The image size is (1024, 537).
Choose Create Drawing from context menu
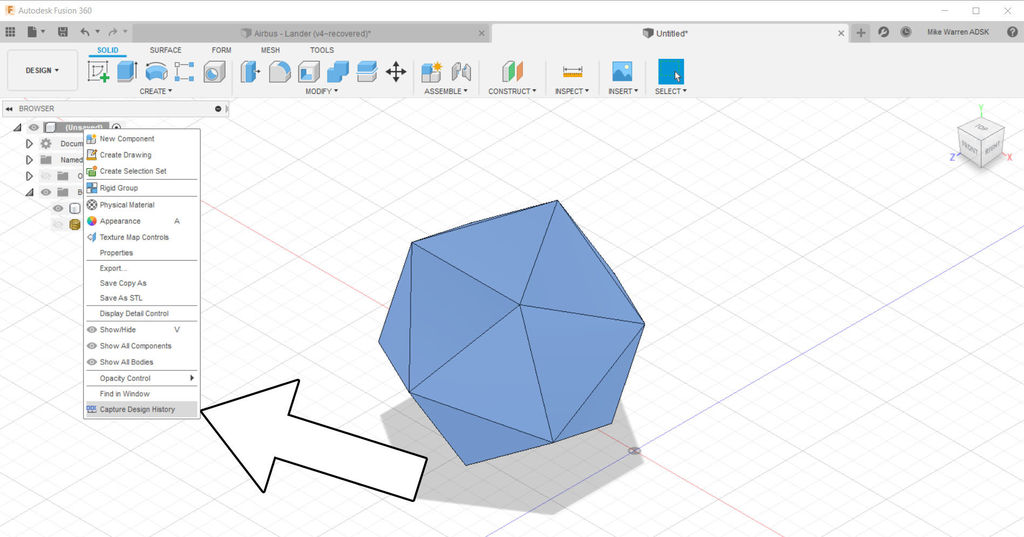pyautogui.click(x=142, y=155)
